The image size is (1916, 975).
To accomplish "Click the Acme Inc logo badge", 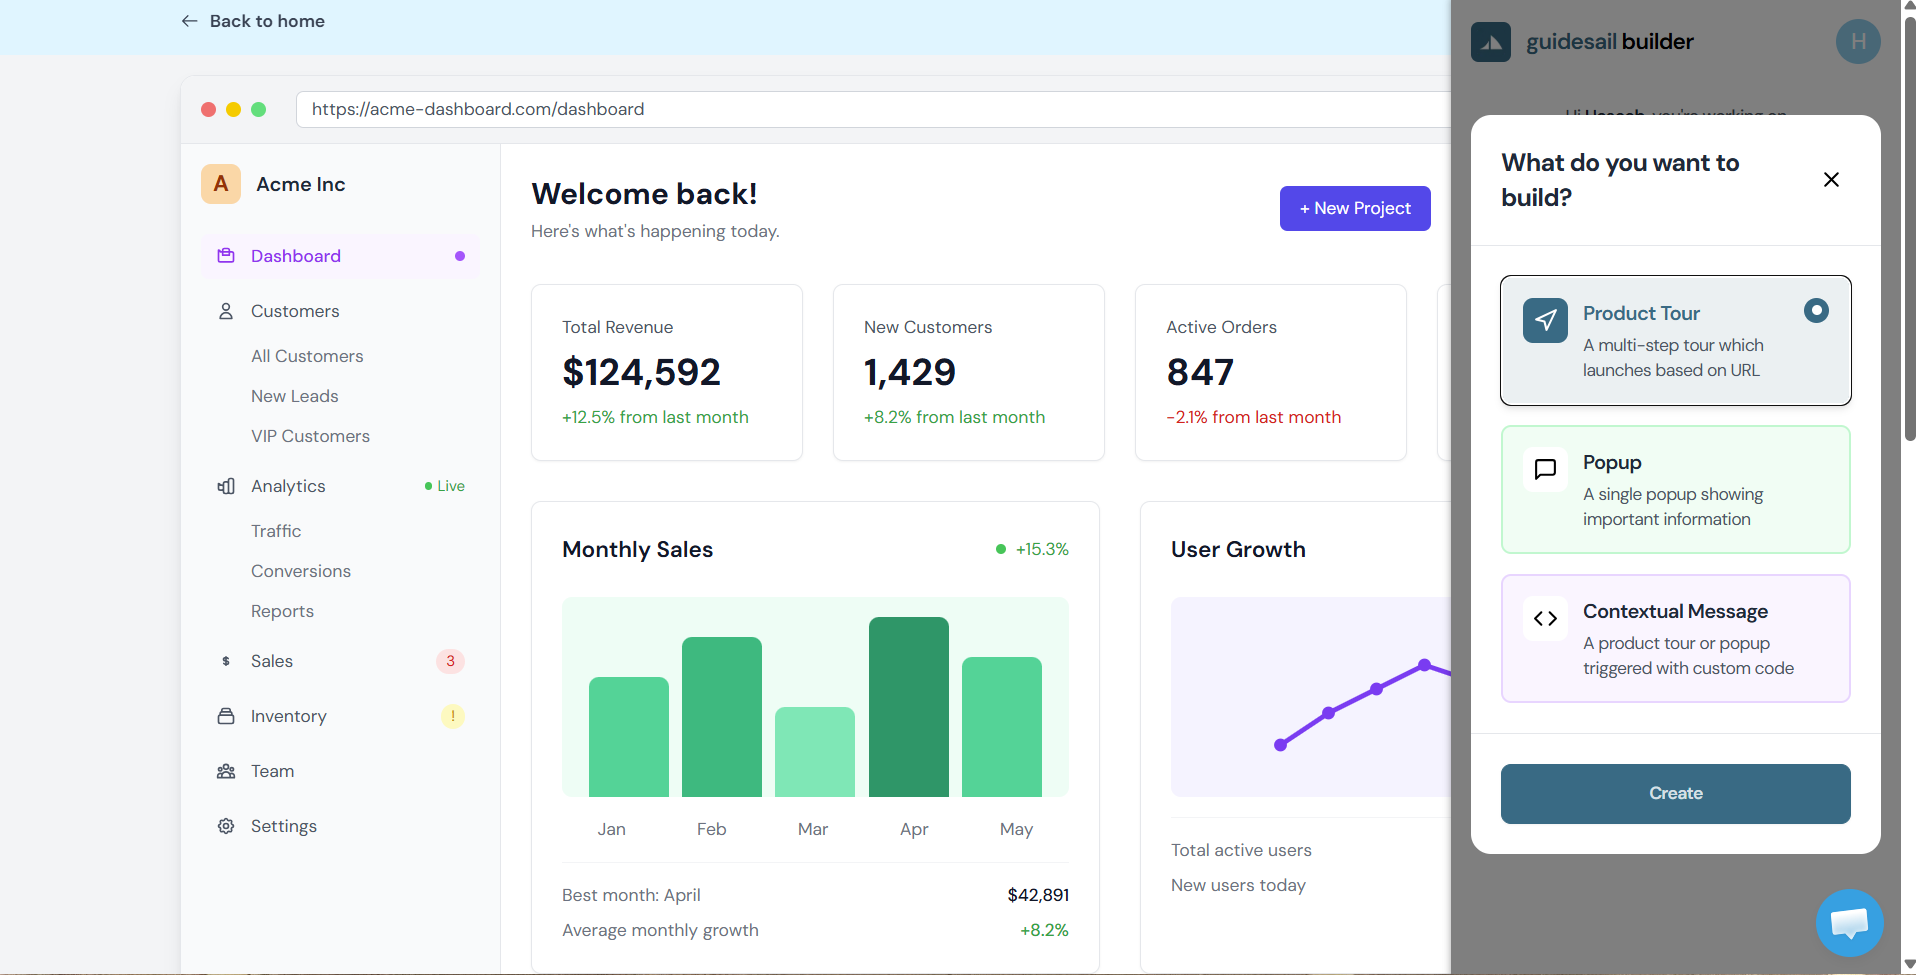I will coord(221,184).
